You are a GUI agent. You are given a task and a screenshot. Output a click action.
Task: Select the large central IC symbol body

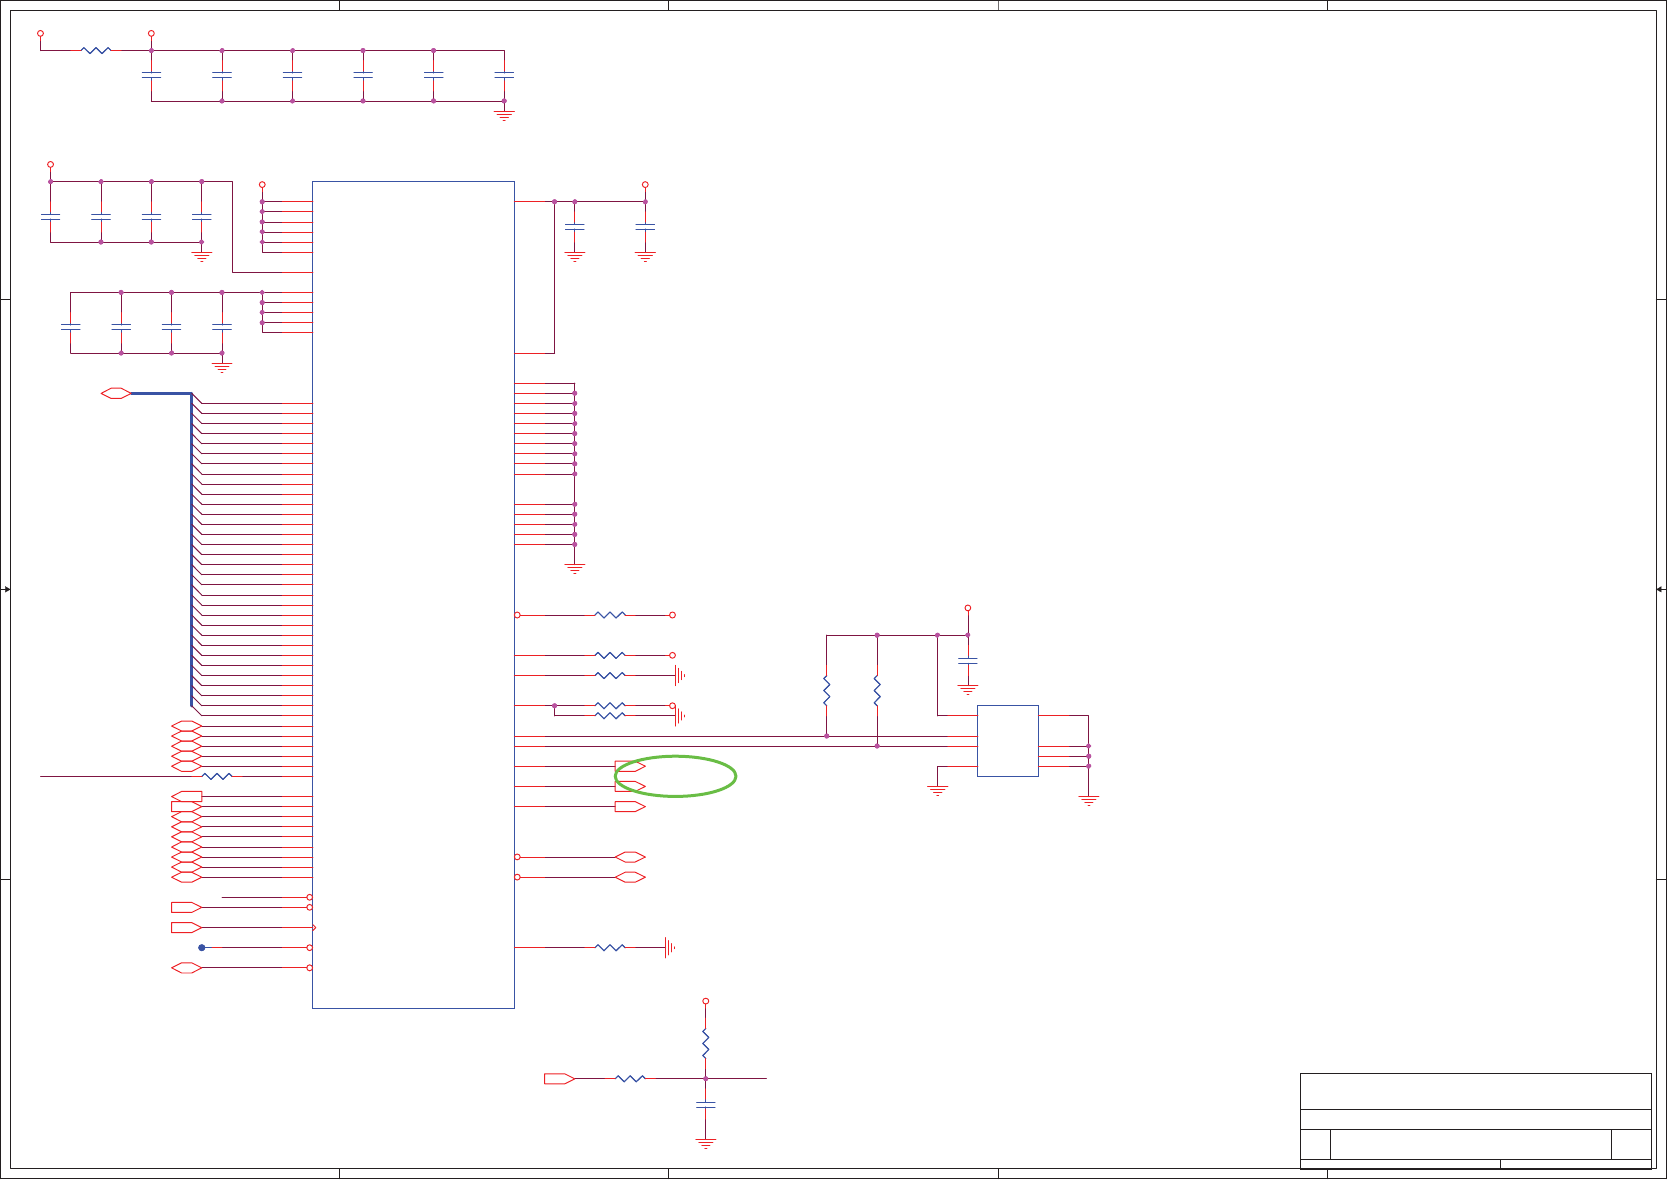(x=413, y=594)
